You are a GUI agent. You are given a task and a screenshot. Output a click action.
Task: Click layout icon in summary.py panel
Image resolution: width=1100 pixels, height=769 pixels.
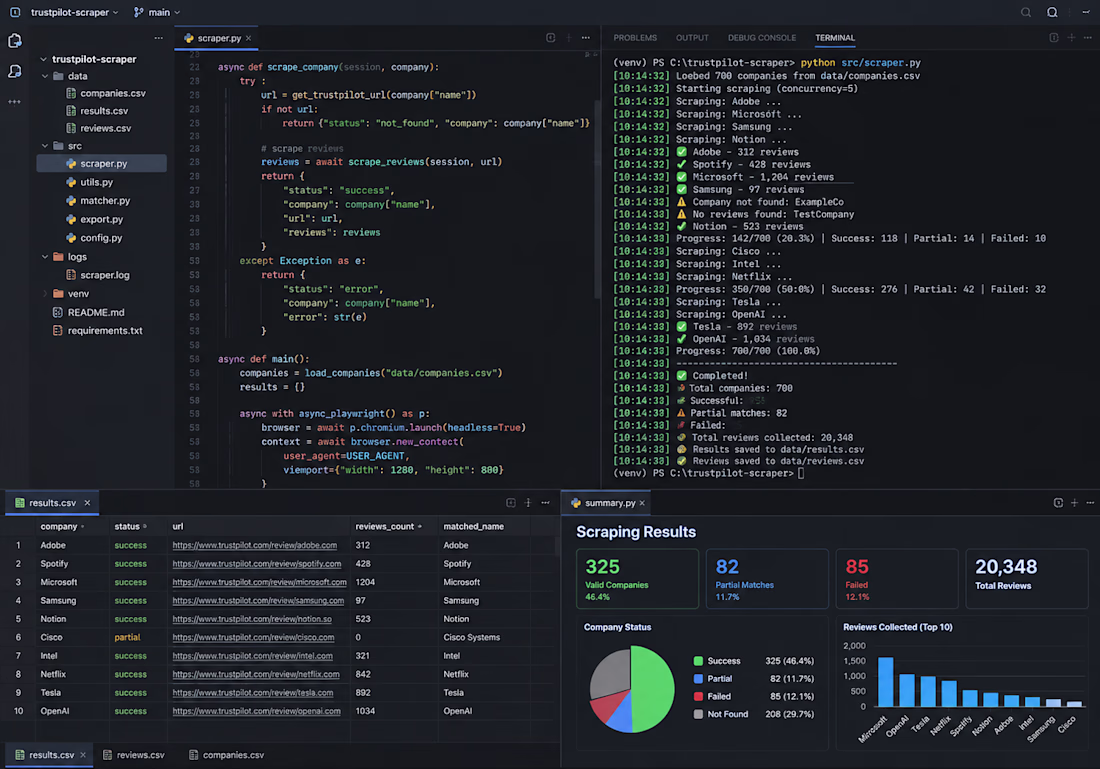[1058, 503]
